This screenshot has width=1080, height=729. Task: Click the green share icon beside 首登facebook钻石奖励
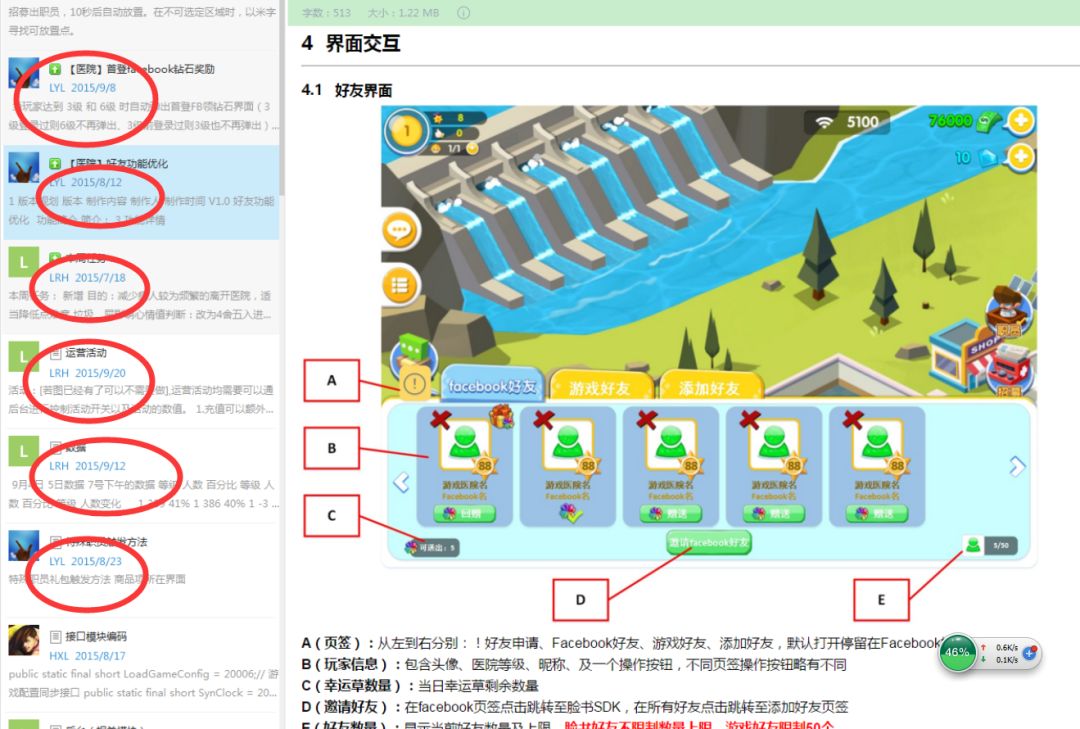click(x=55, y=69)
